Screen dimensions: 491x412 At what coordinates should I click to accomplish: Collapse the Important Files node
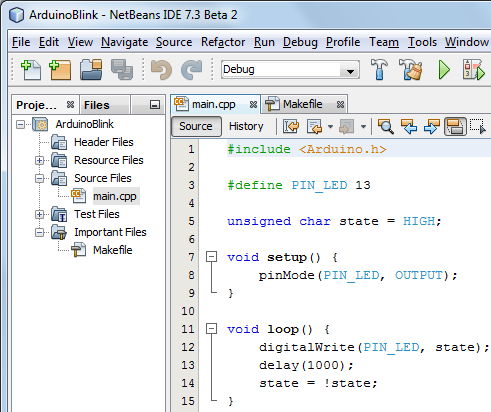[x=39, y=232]
